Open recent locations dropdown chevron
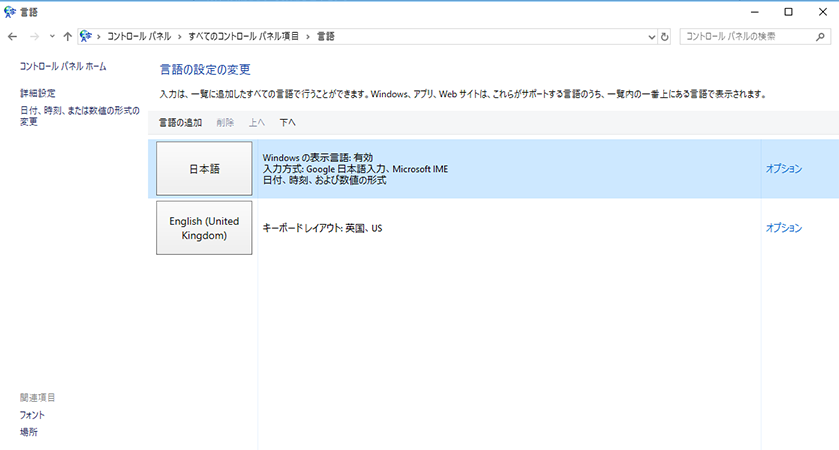839x450 pixels. [x=52, y=36]
